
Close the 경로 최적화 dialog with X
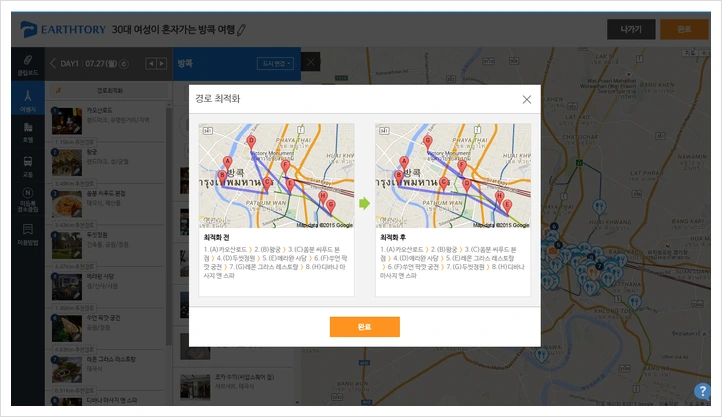(527, 99)
